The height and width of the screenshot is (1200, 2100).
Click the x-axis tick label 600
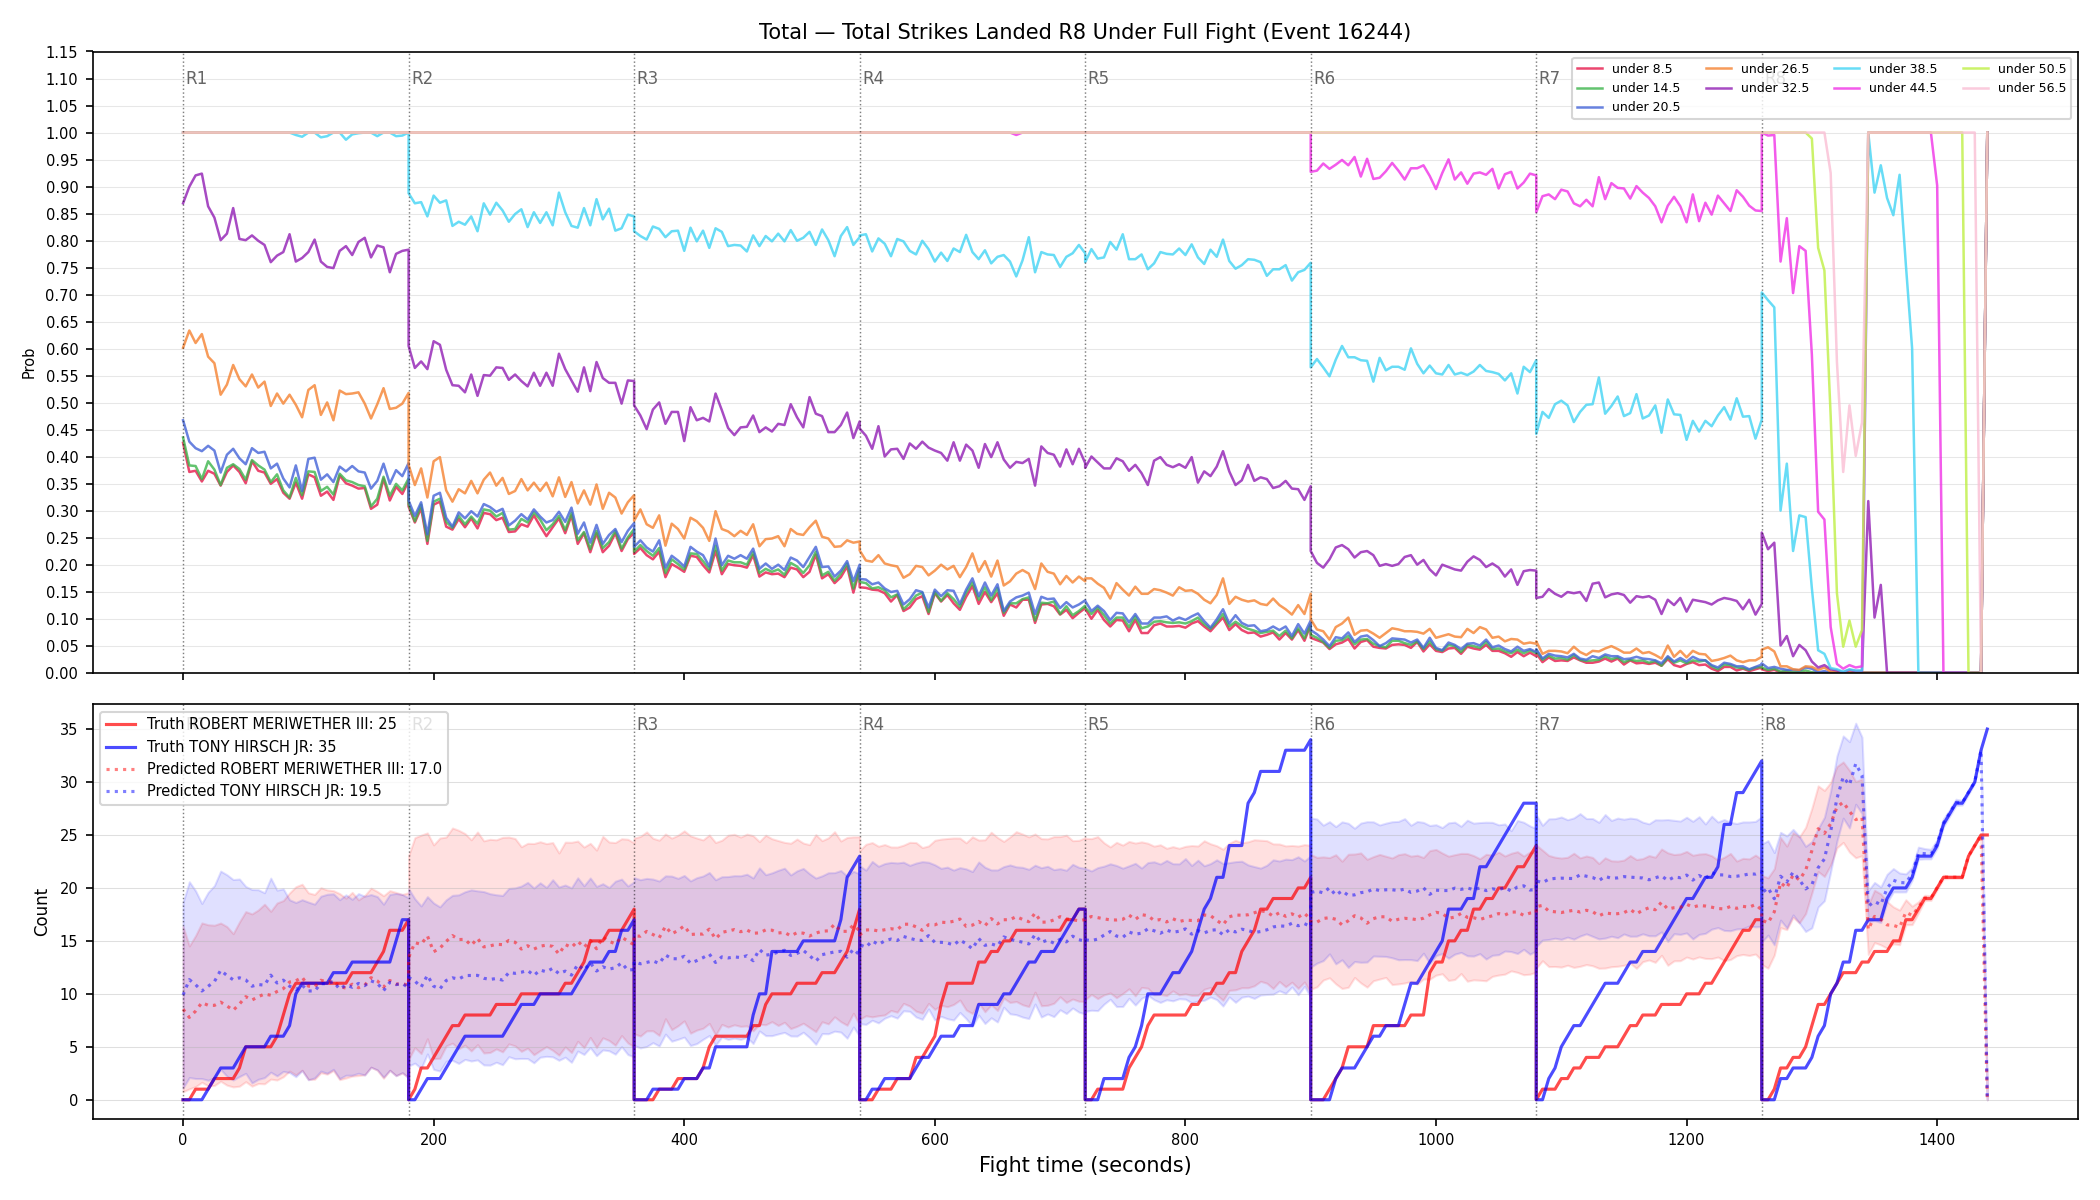(935, 1138)
